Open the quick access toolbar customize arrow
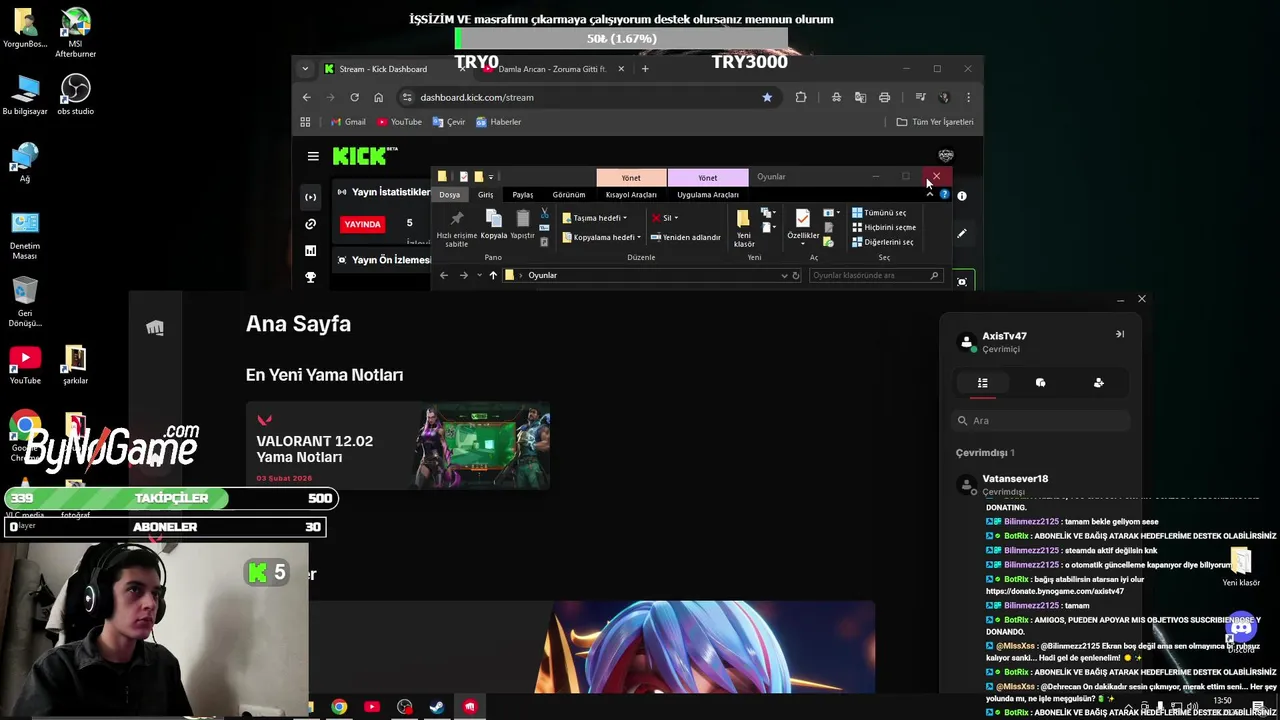Viewport: 1280px width, 720px height. pos(491,177)
